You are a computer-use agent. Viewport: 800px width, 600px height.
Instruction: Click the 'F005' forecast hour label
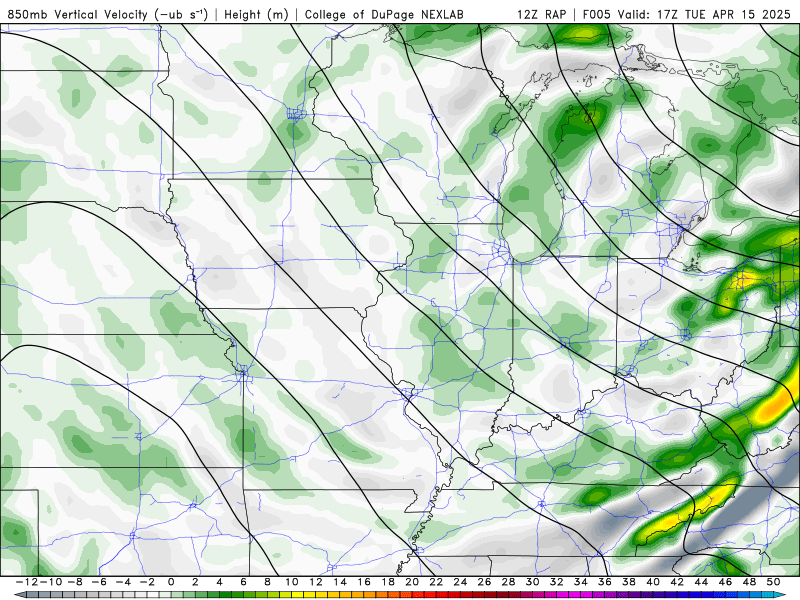596,14
